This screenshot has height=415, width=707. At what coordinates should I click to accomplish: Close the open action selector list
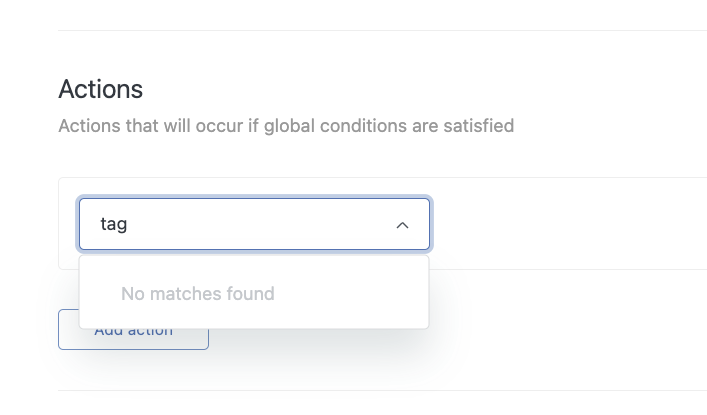click(402, 225)
